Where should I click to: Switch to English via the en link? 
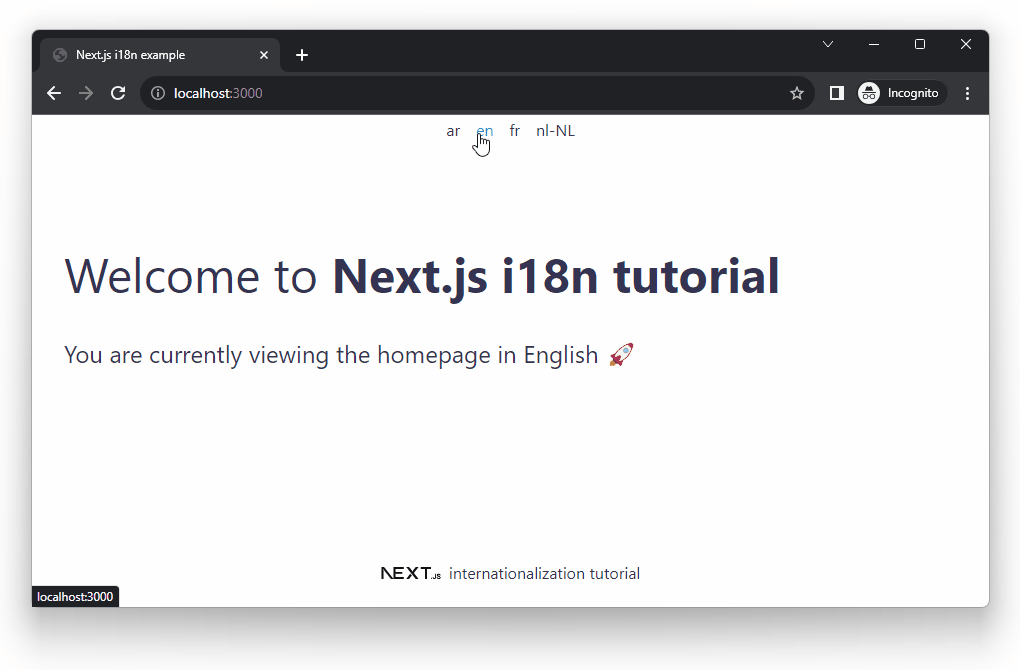click(485, 131)
